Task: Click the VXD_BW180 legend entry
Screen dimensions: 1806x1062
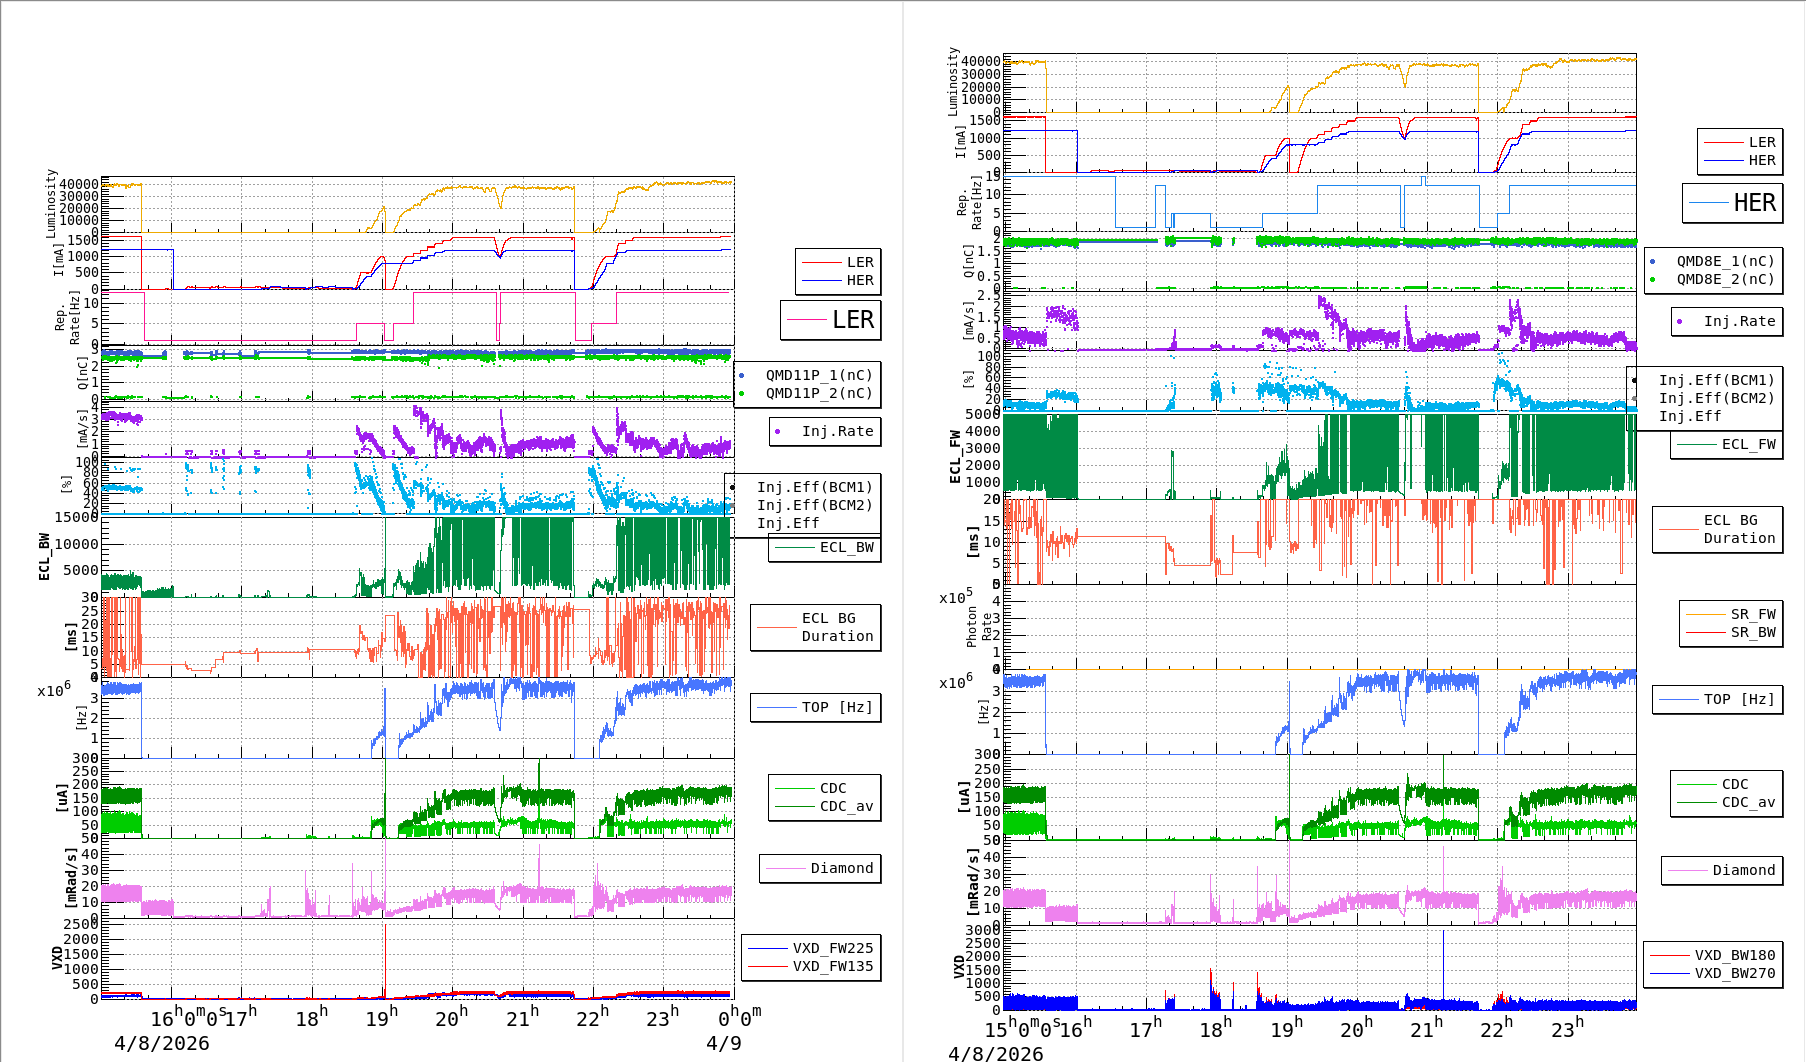Action: tap(1713, 955)
